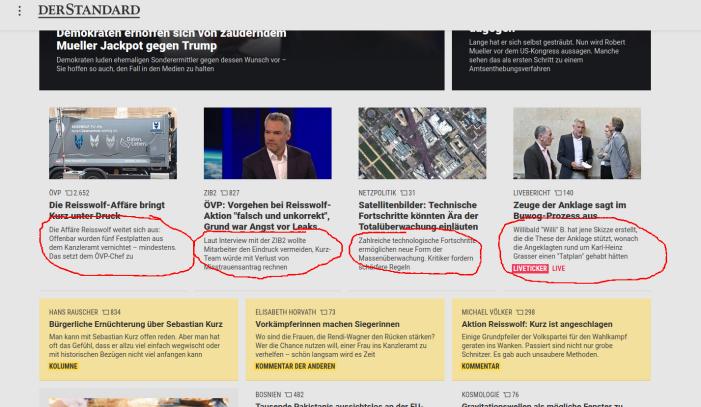Open the Wo sind die Frauen summary text
Image resolution: width=701 pixels, height=407 pixels.
click(x=345, y=345)
